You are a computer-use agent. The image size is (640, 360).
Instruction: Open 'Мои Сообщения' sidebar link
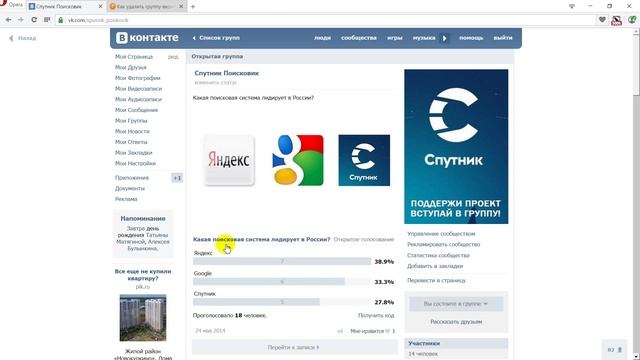pyautogui.click(x=136, y=110)
